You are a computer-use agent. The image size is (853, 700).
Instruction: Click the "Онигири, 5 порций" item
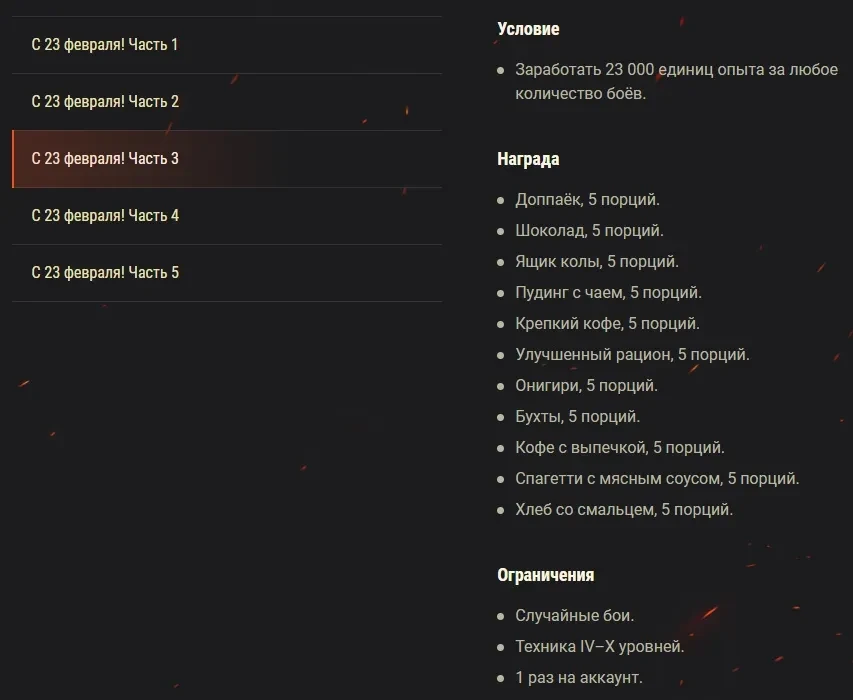coord(586,386)
